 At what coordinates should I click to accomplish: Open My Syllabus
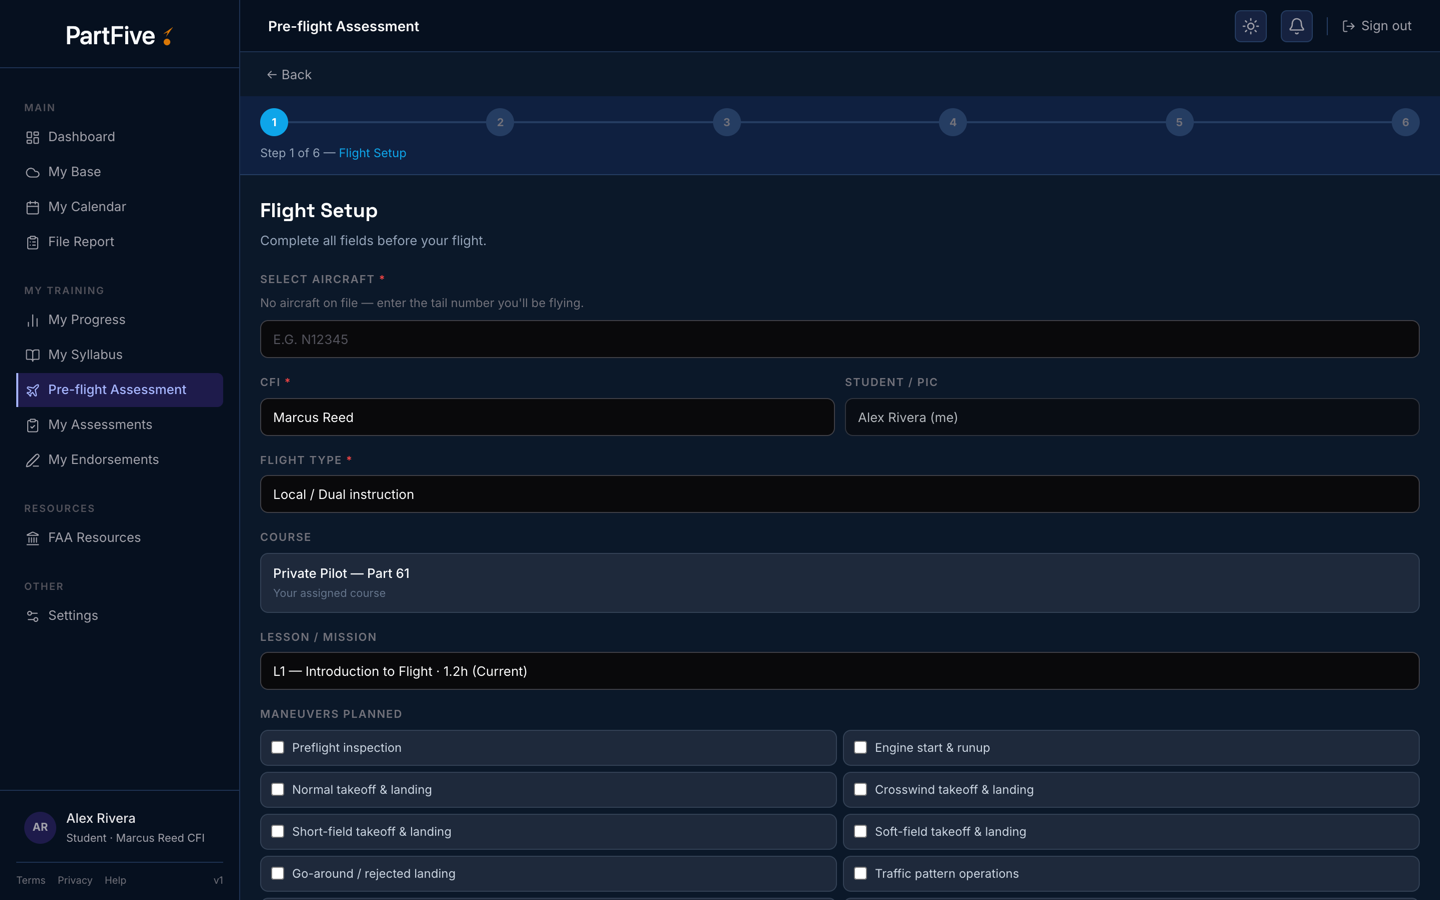click(119, 355)
